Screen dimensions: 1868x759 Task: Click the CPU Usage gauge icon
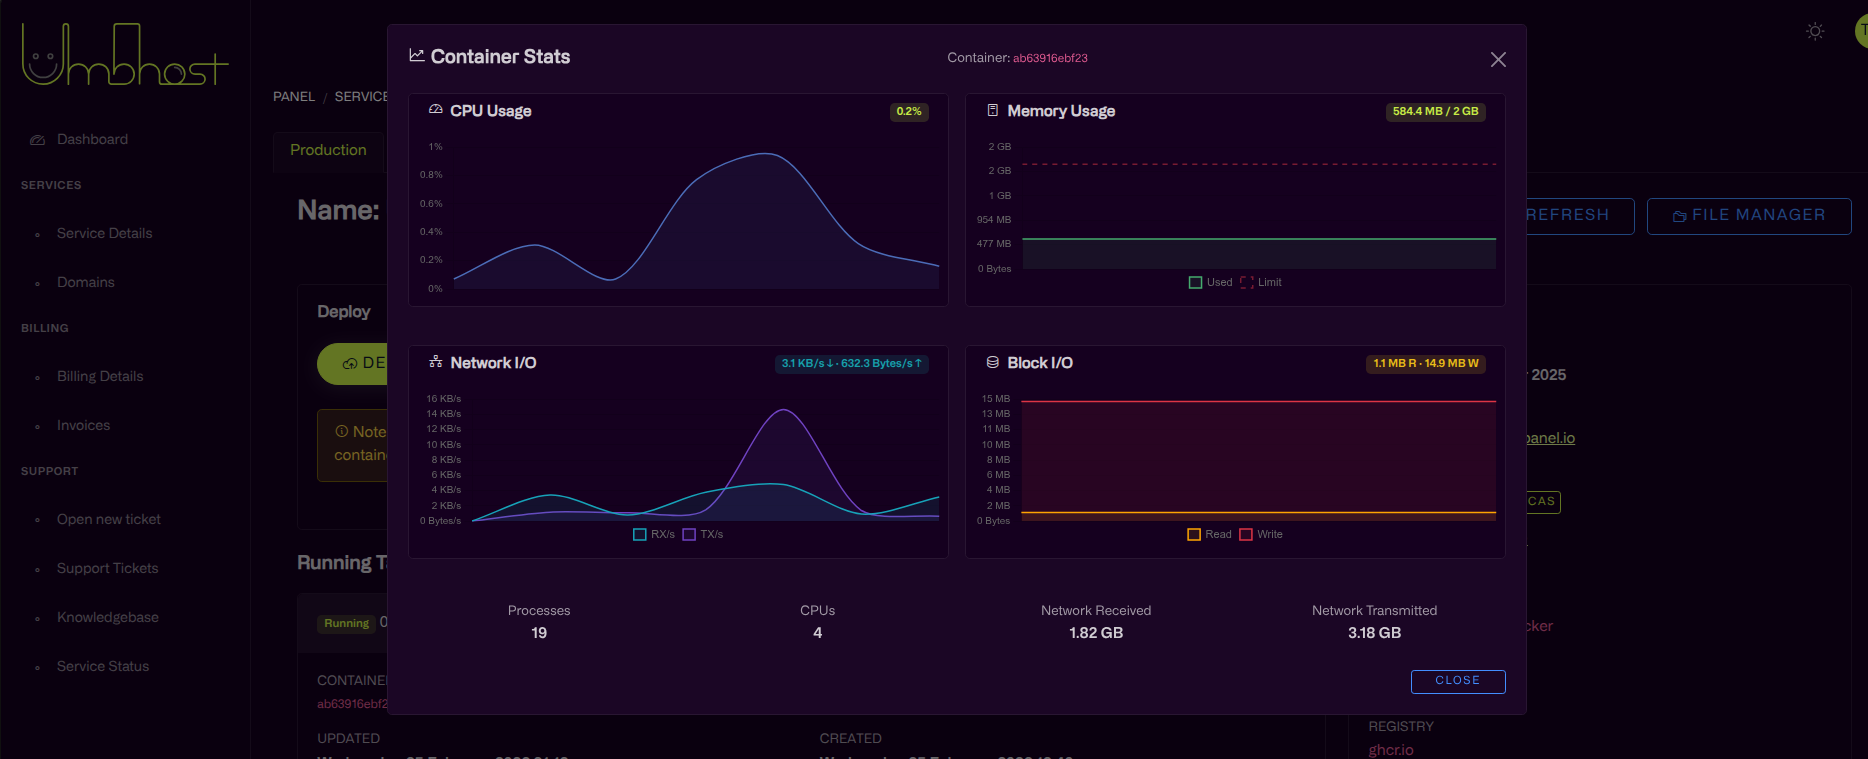click(436, 110)
